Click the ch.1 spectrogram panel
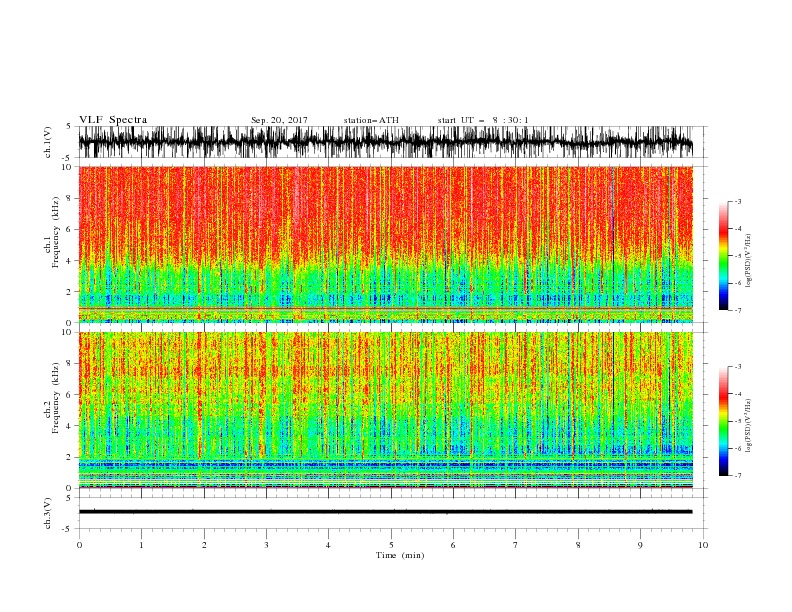This screenshot has height=612, width=792. (x=385, y=244)
